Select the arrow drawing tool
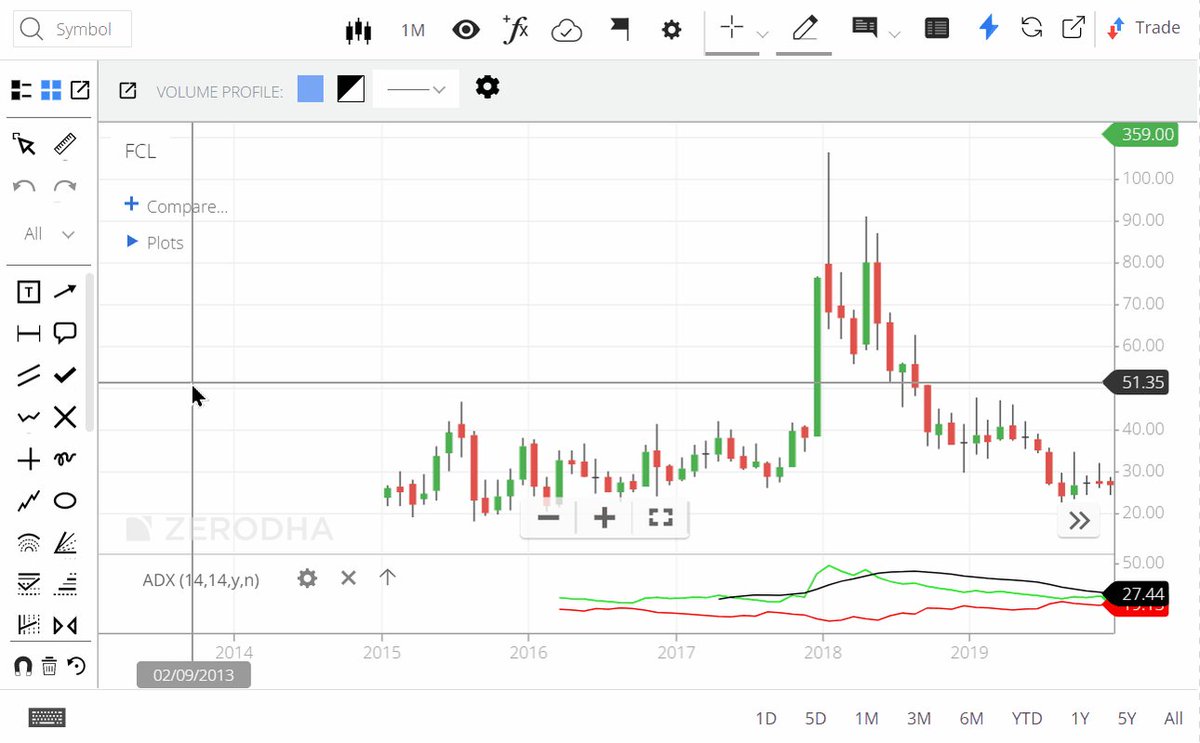 (65, 292)
